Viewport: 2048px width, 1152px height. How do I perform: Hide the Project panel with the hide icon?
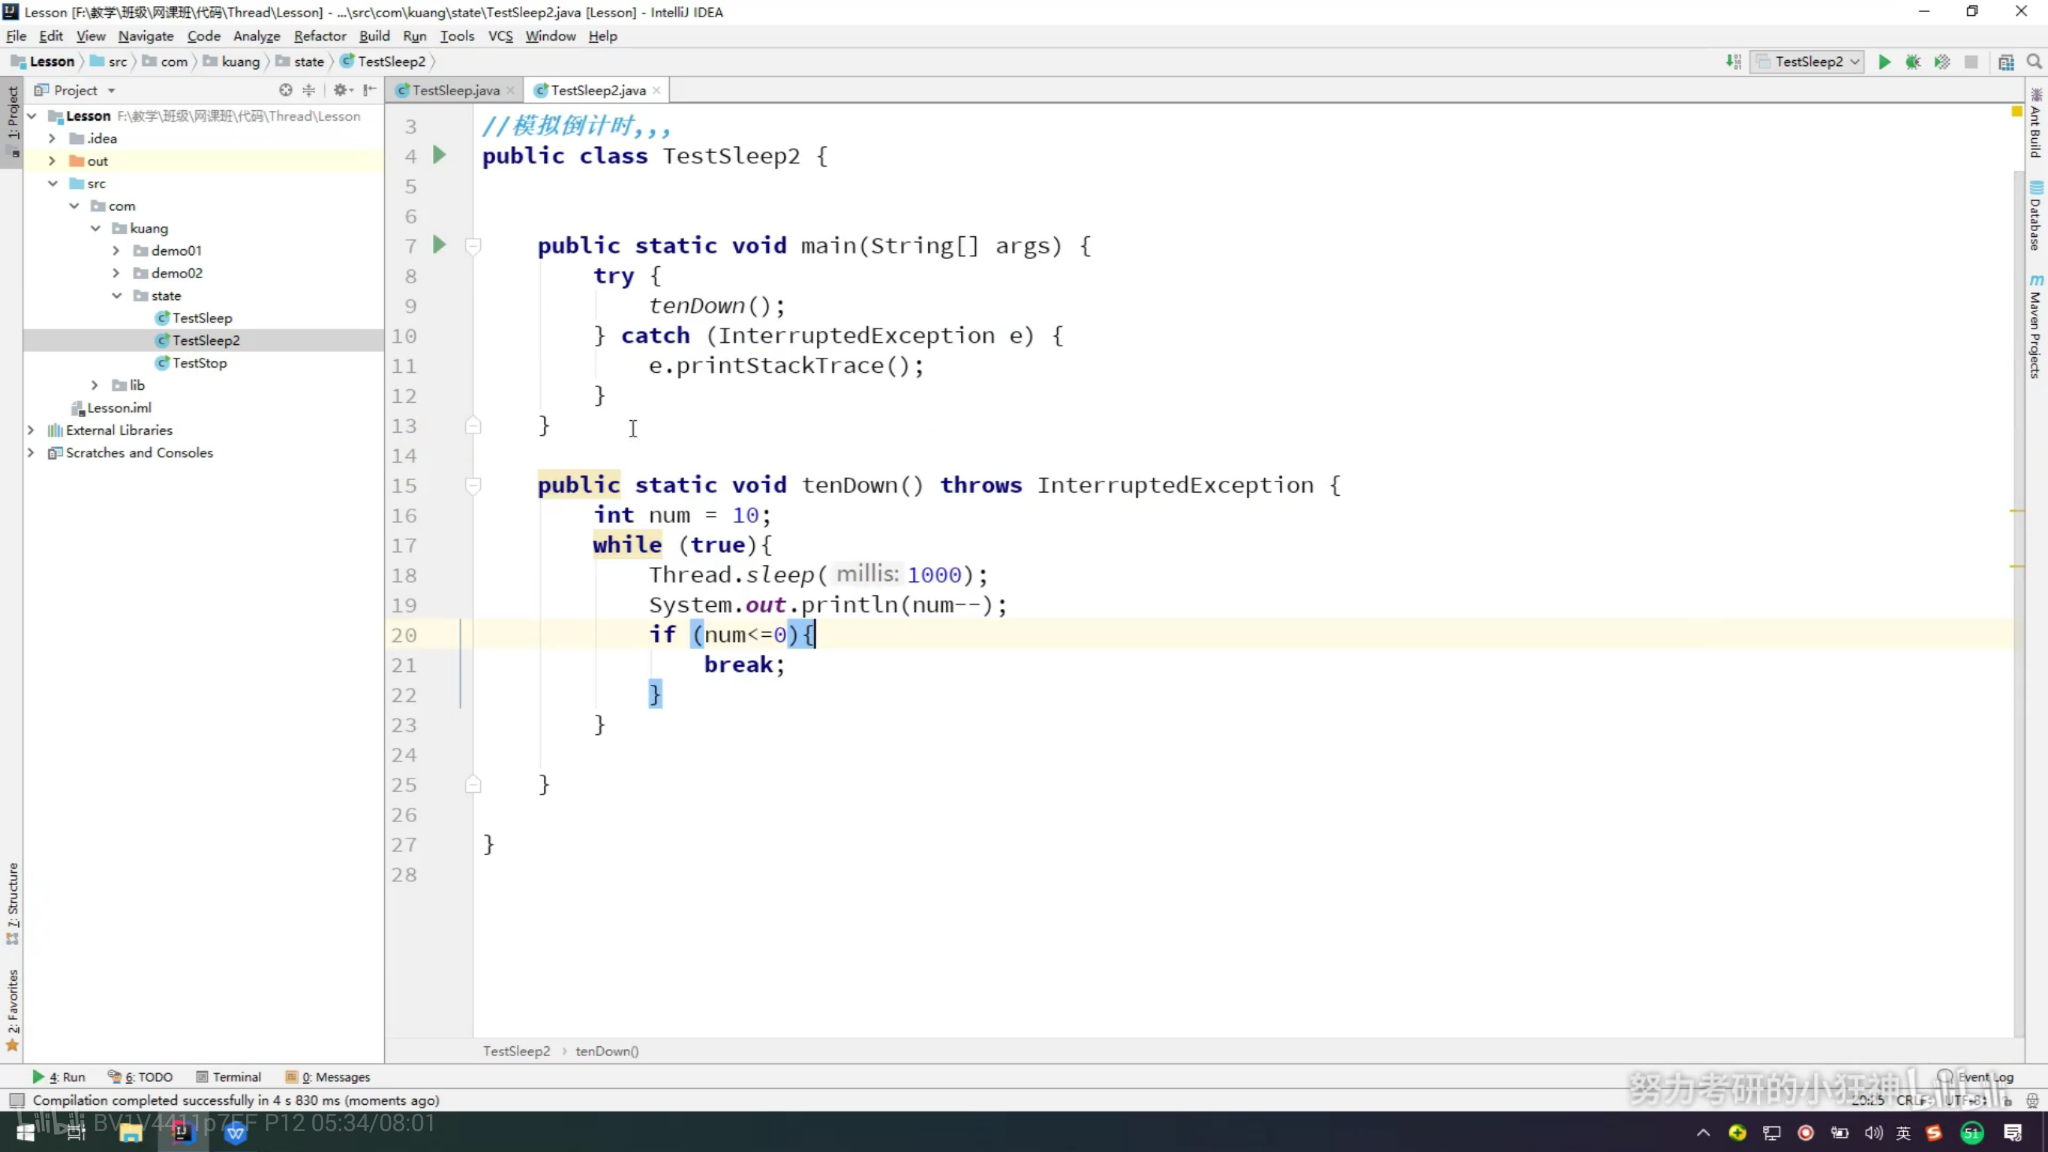[x=370, y=90]
